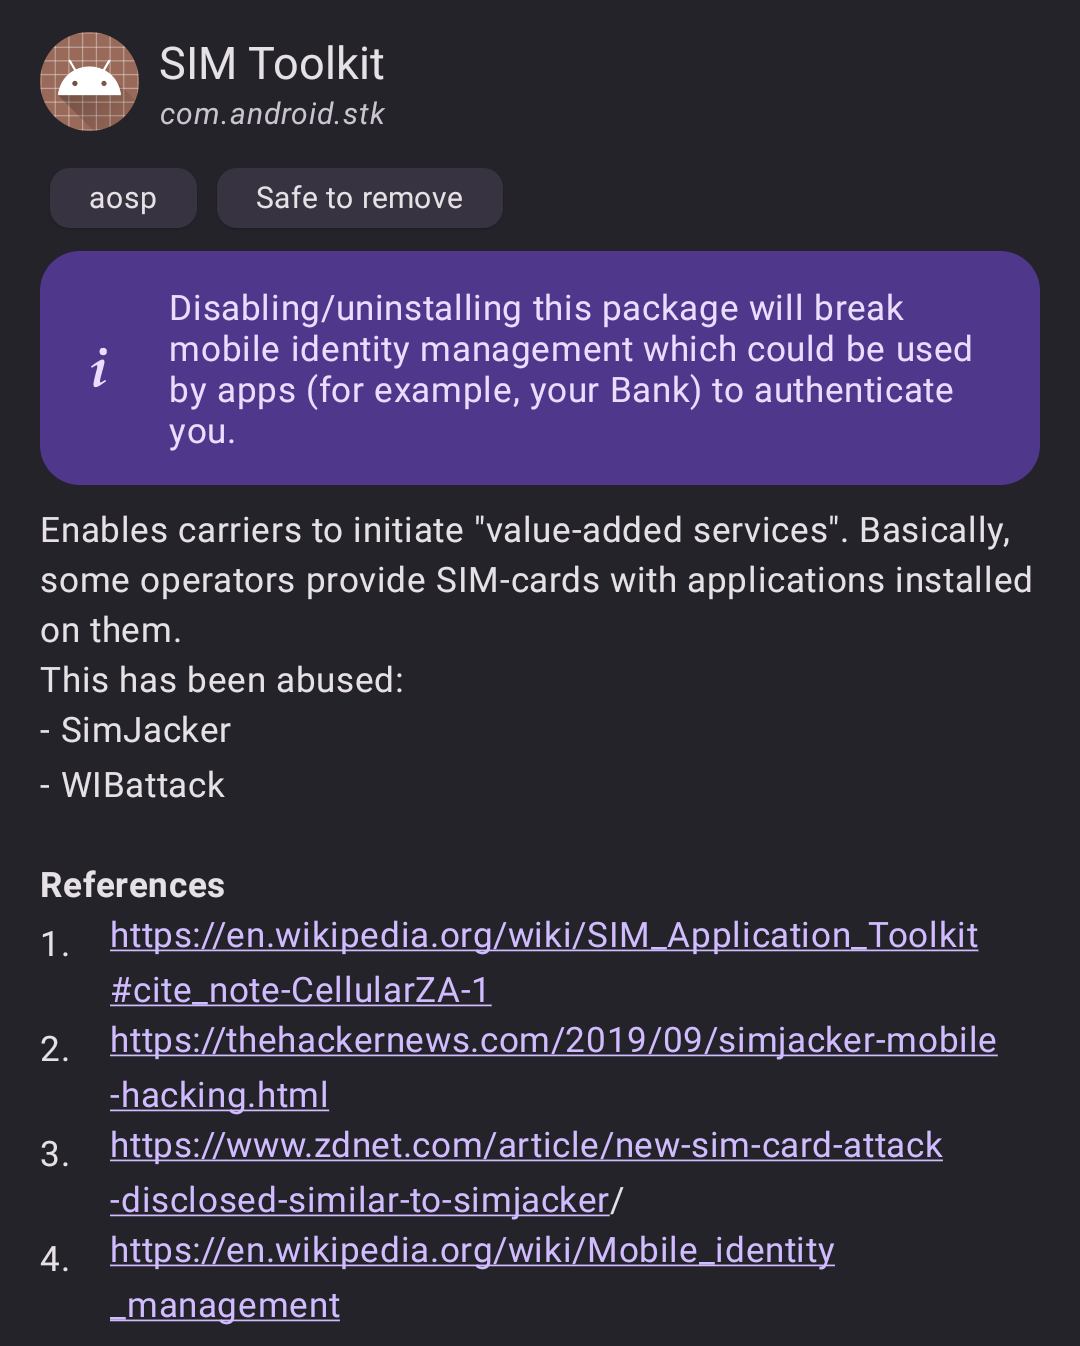Click reference list number 3
This screenshot has height=1346, width=1080.
point(55,1154)
